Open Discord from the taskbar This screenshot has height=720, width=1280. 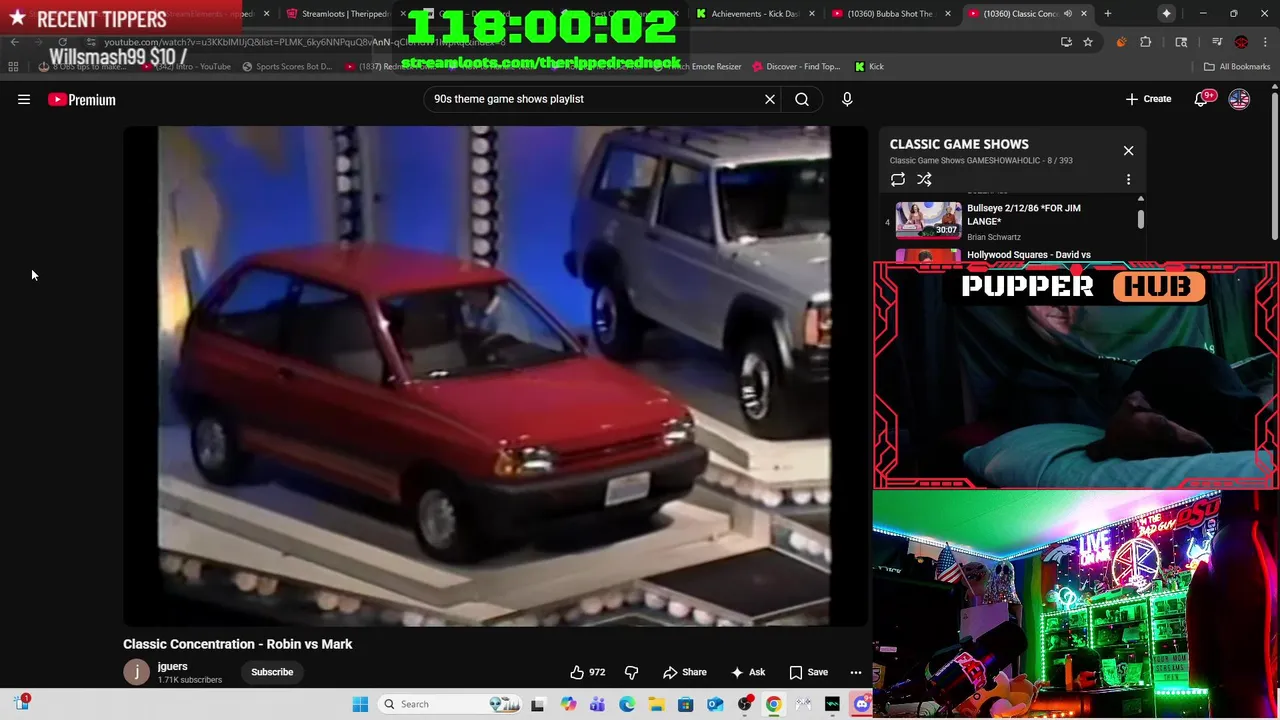[861, 704]
